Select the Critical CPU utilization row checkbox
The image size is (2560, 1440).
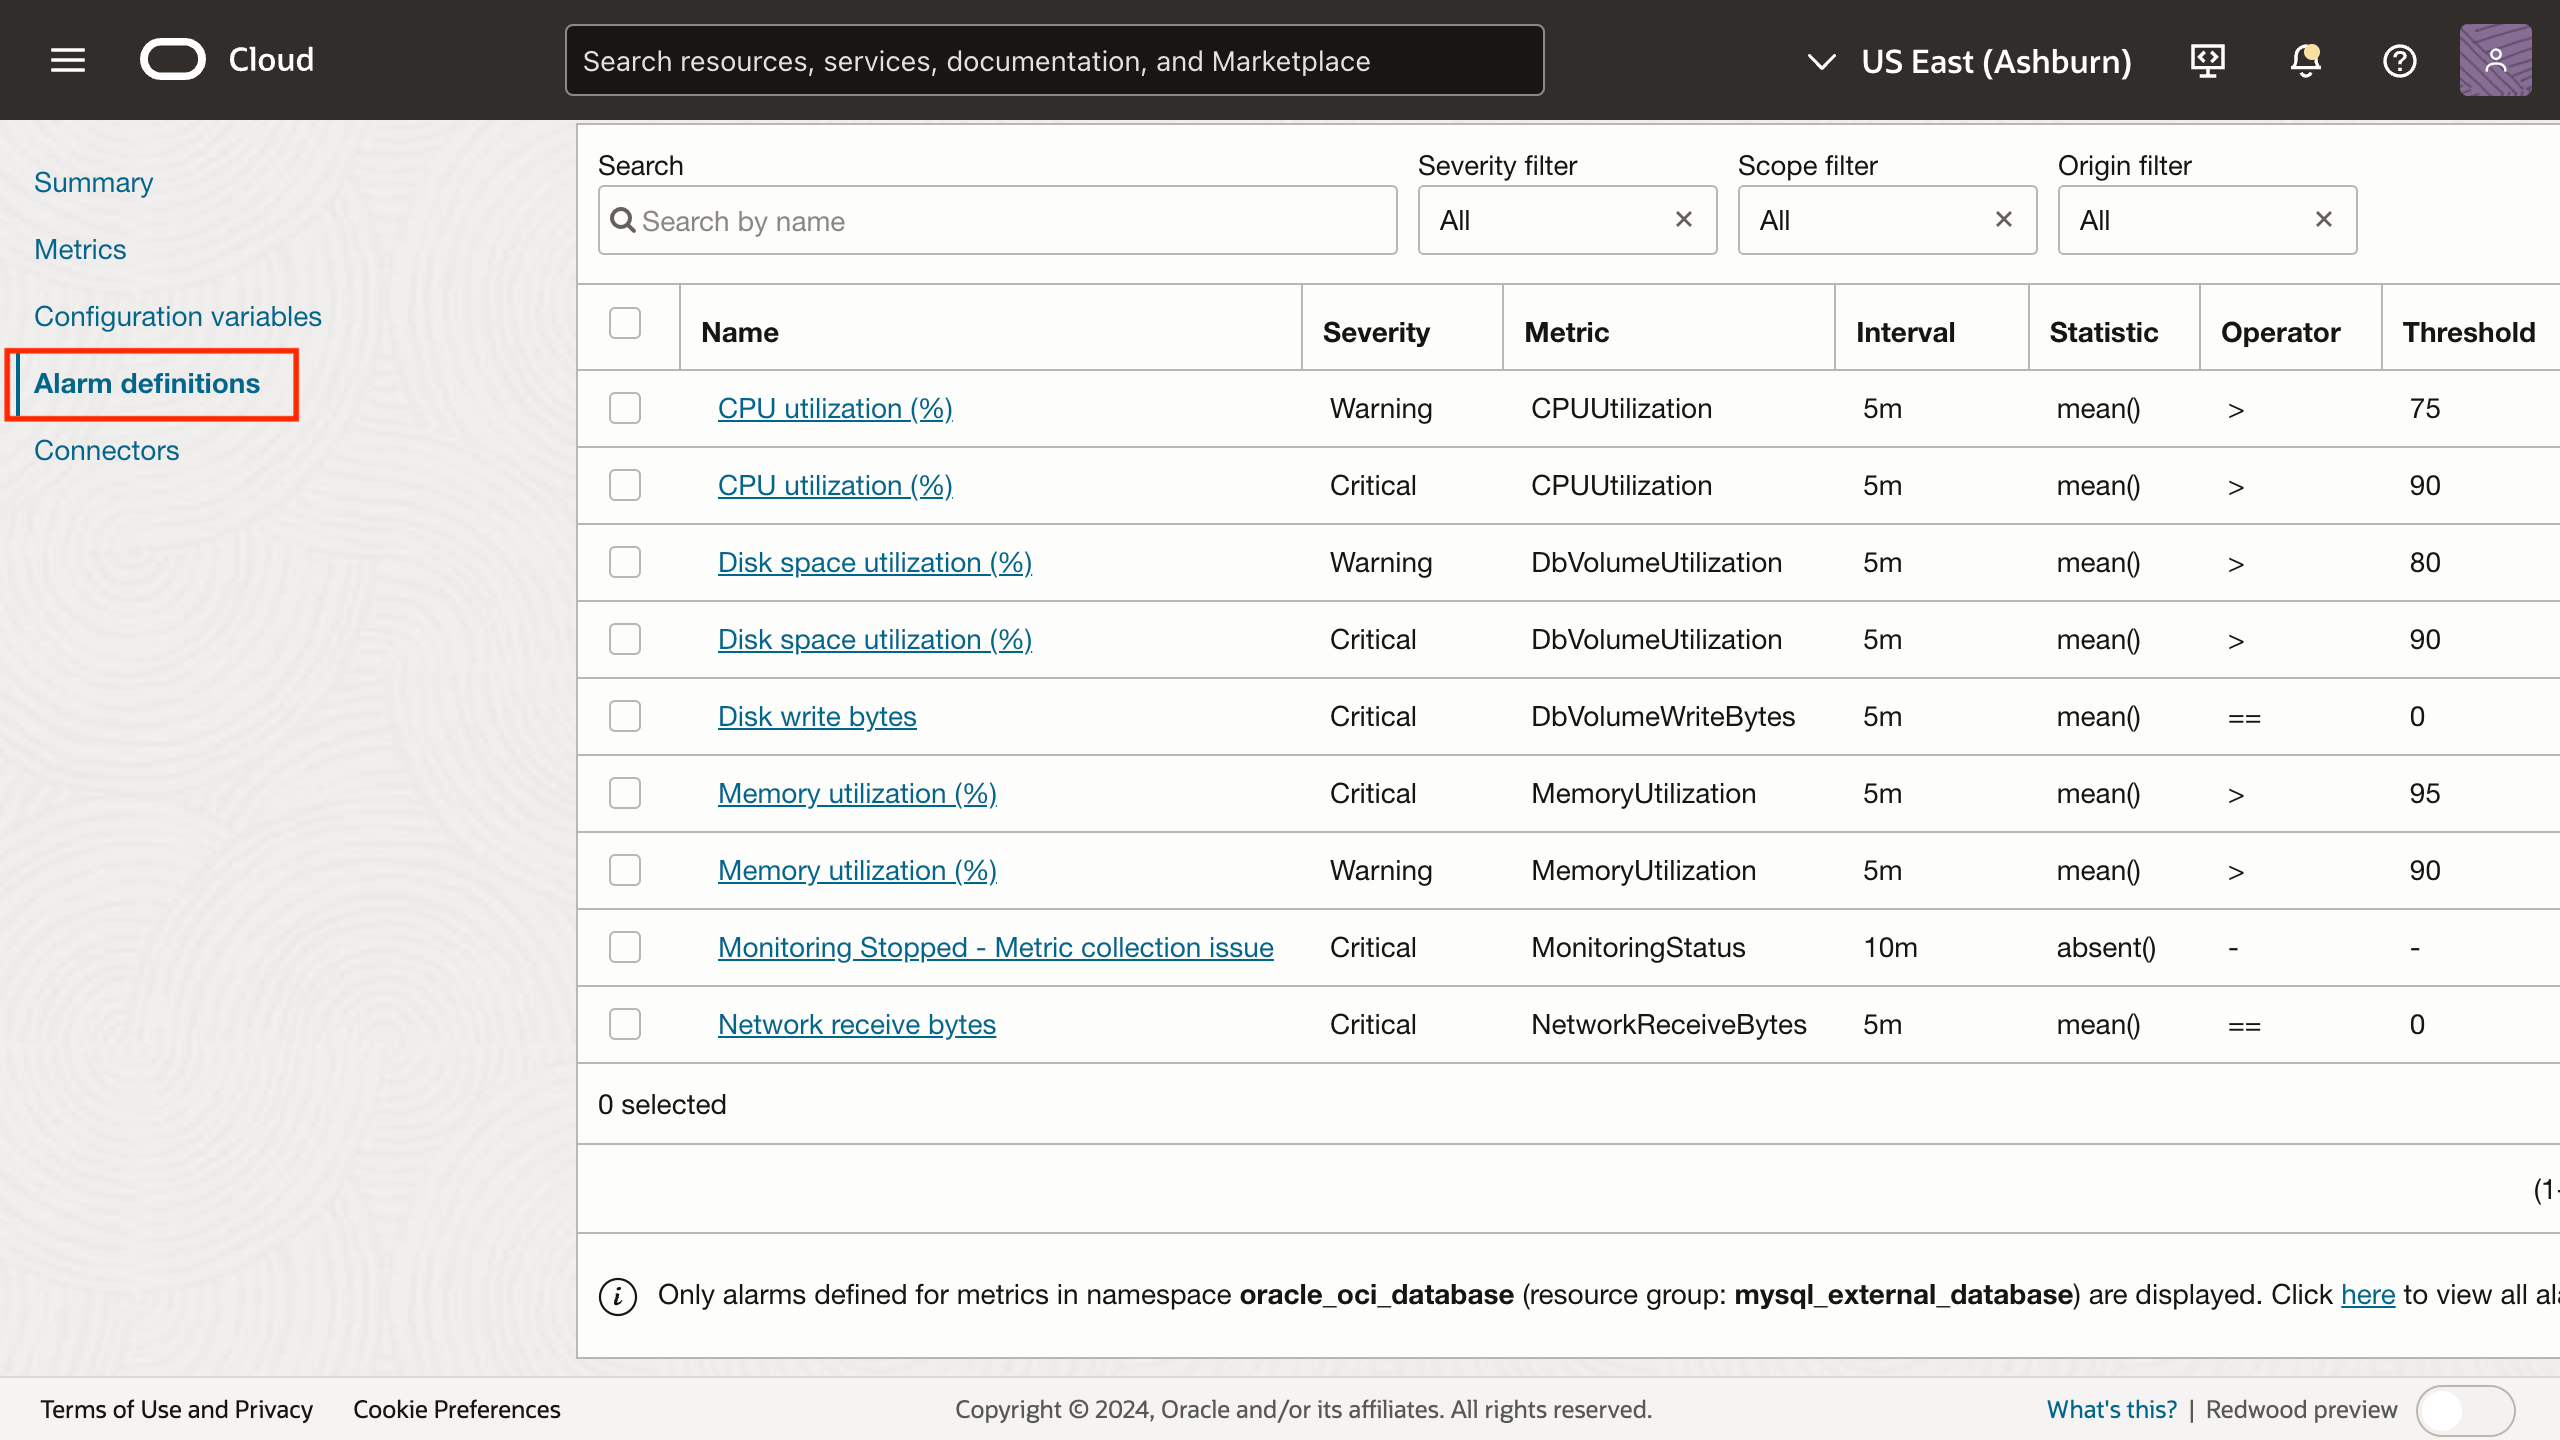coord(624,485)
